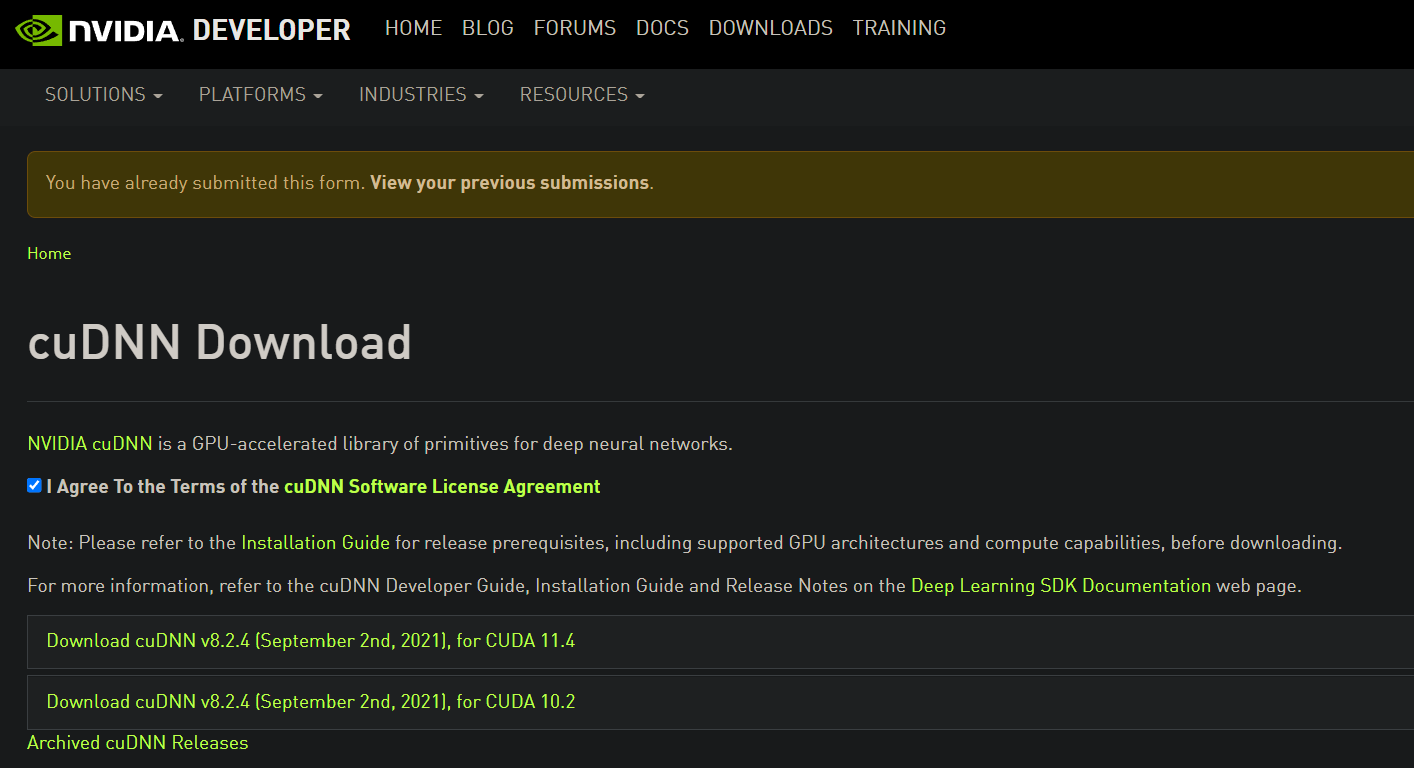1414x768 pixels.
Task: Open the NVIDIA cuDNN link
Action: (x=90, y=444)
